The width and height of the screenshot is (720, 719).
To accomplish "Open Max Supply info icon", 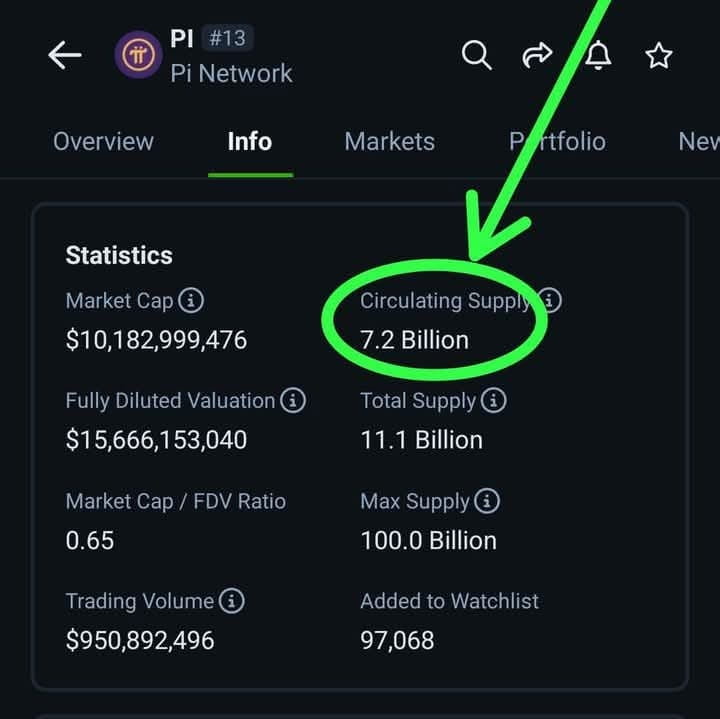I will click(487, 500).
